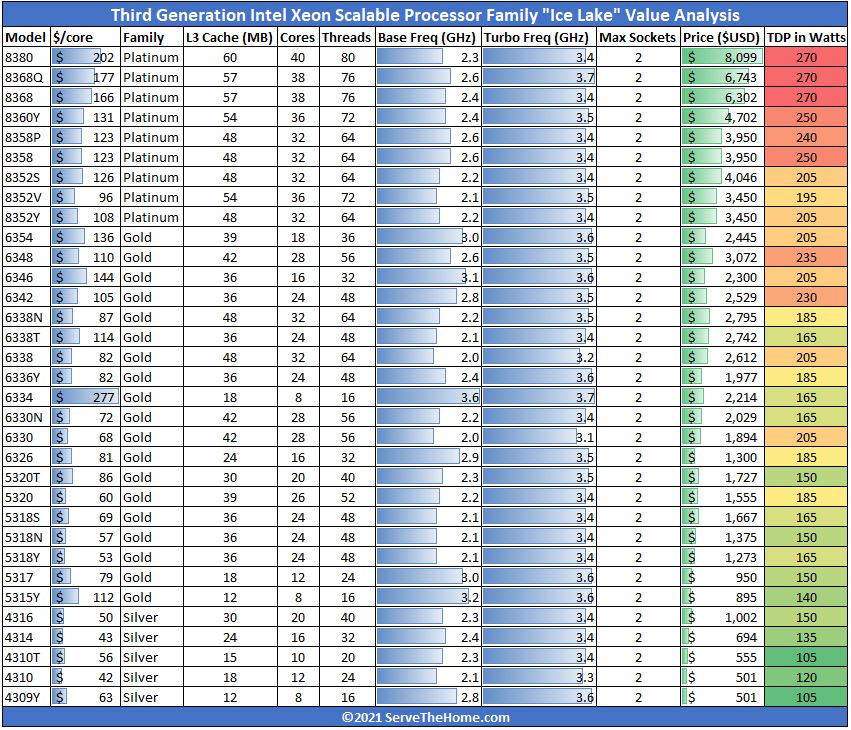Click the ©2021 ServeTheHome.com footer text
Screen dimensions: 851x730
pos(426,718)
